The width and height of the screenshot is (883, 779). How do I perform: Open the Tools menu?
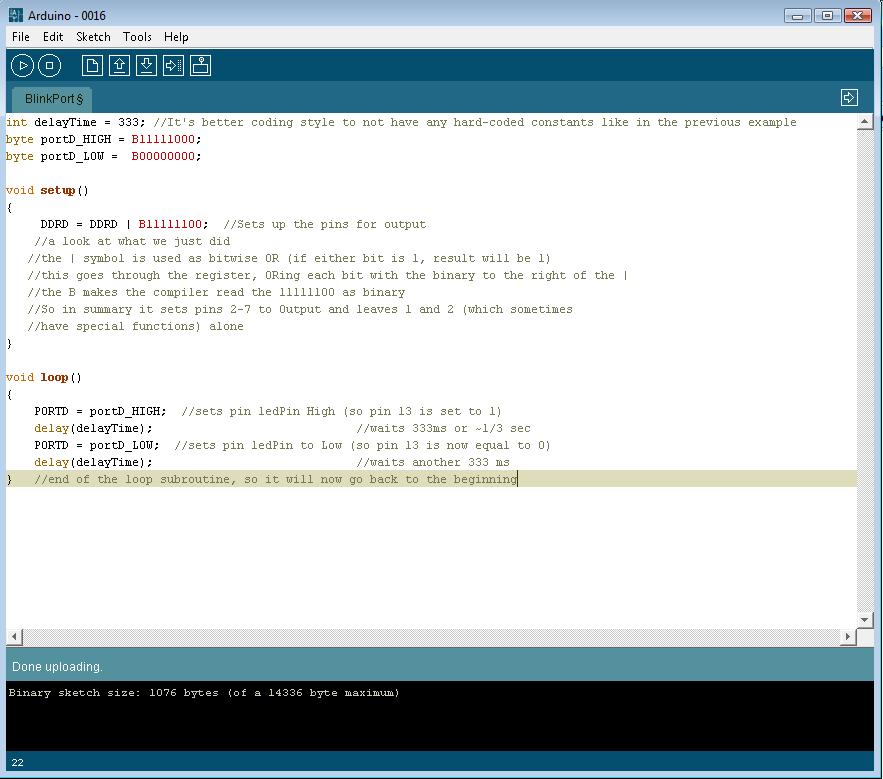coord(137,37)
